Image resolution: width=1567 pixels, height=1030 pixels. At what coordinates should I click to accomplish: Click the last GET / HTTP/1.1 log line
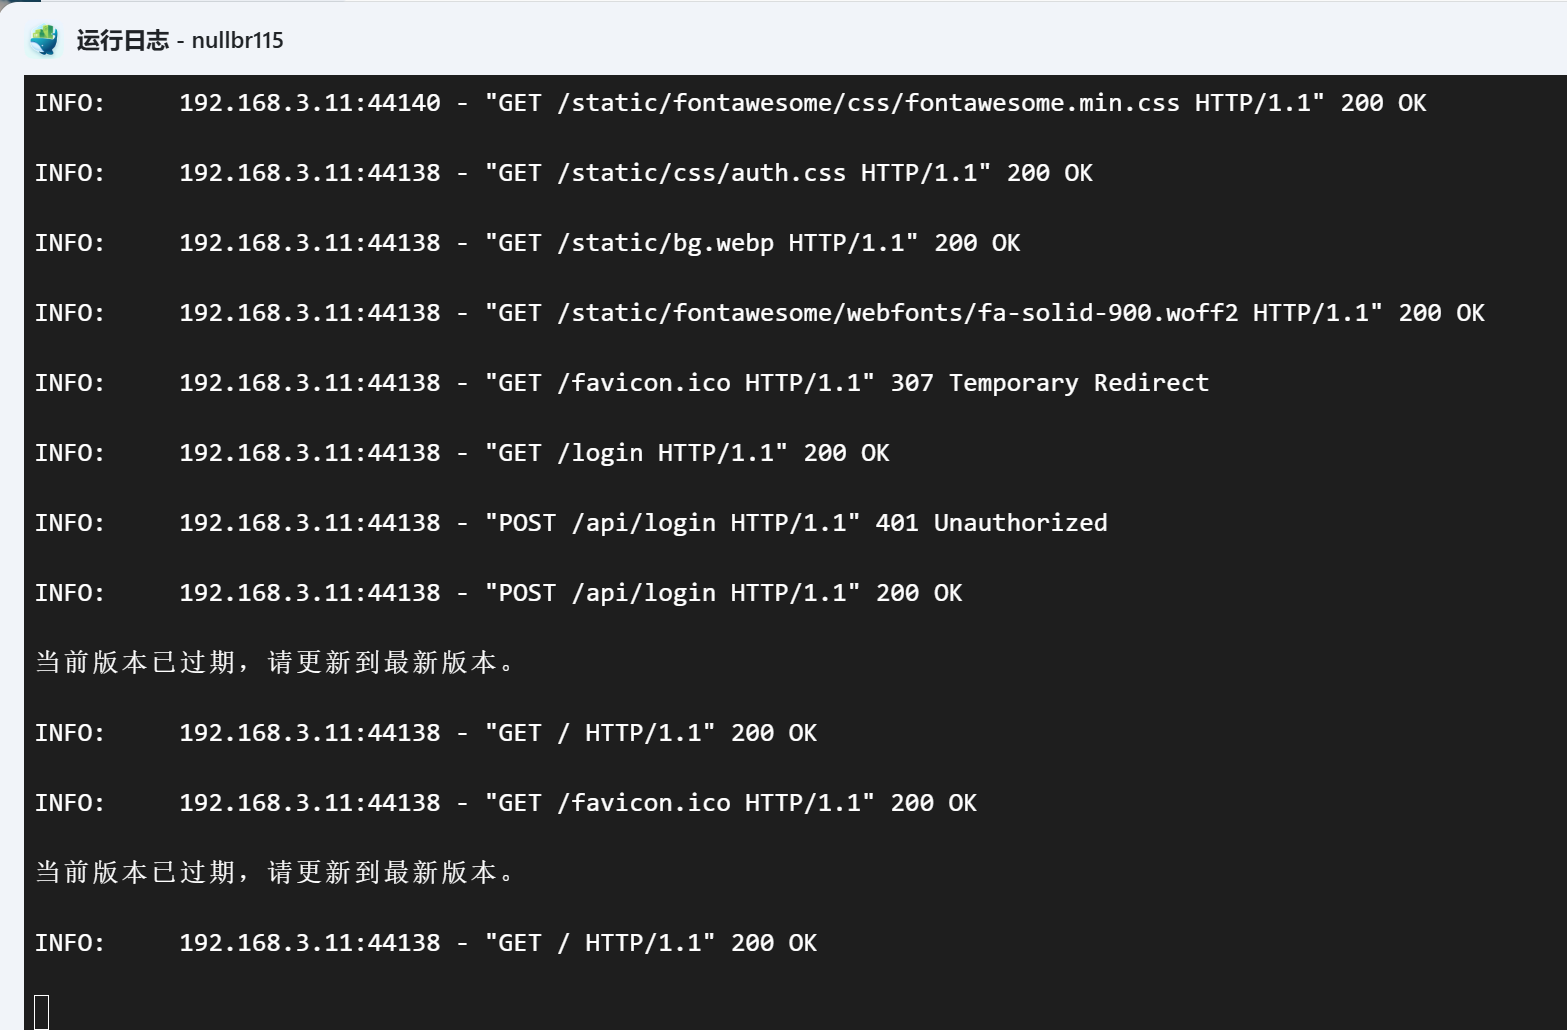tap(425, 943)
